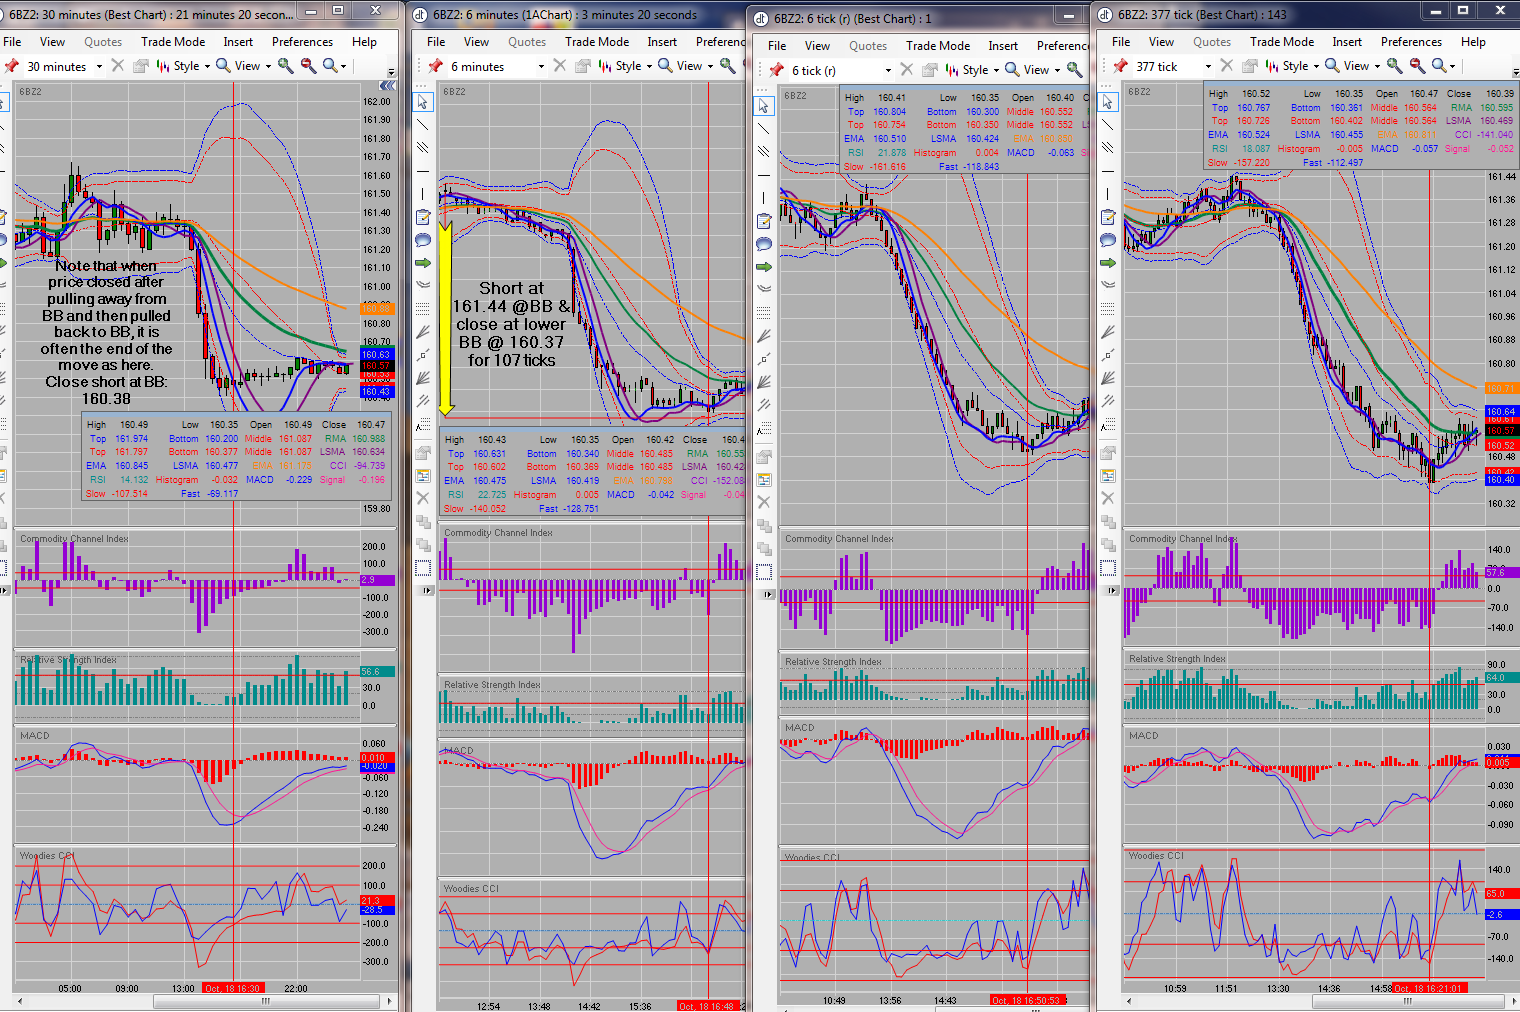Open the 377 tick timeframe dropdown
1520x1012 pixels.
pos(1208,67)
